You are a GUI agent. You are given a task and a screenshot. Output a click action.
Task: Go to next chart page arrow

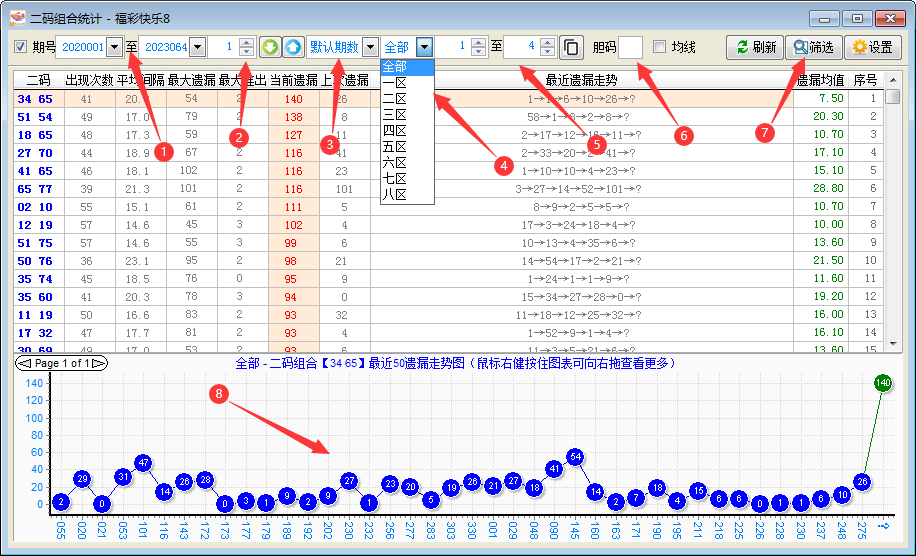[x=99, y=363]
